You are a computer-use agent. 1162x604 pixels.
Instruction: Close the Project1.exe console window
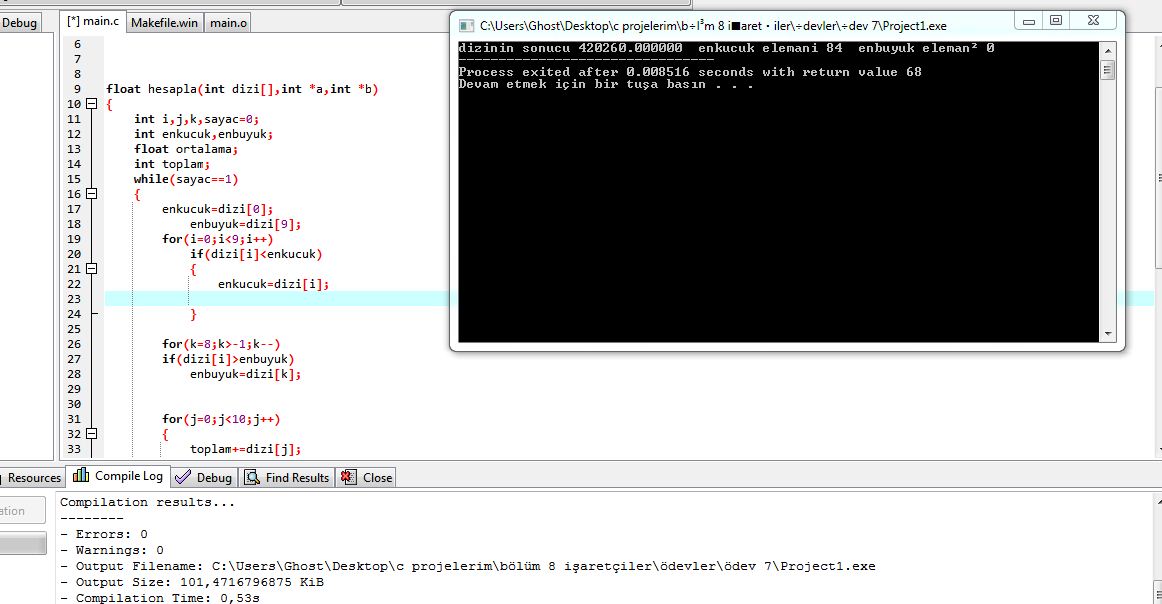[x=1093, y=21]
